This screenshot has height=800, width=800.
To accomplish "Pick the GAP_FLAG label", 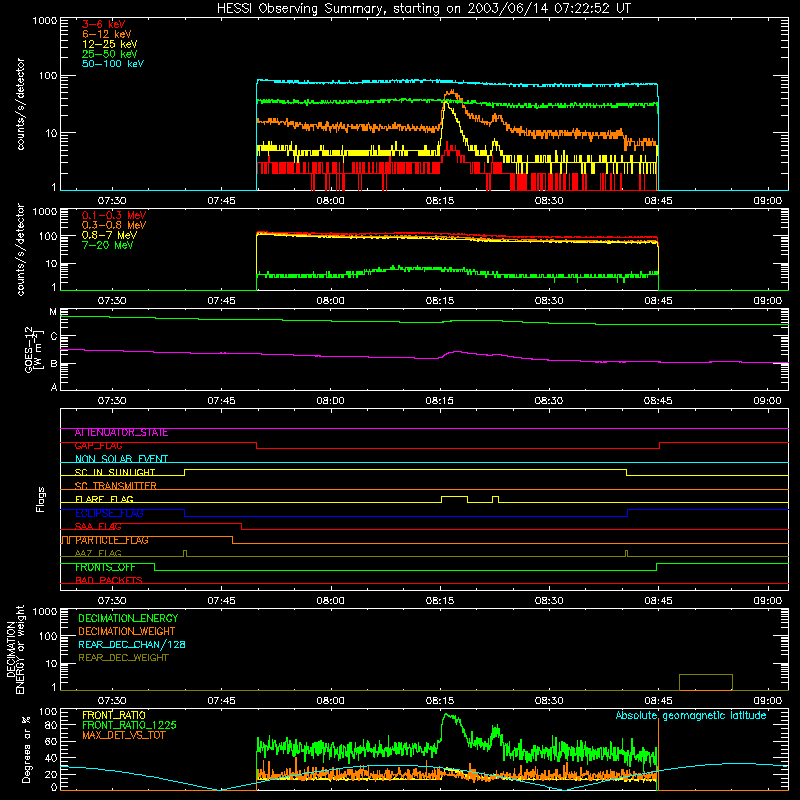I will (x=98, y=446).
